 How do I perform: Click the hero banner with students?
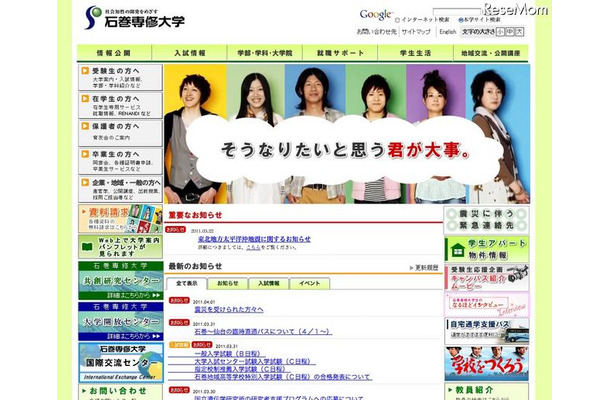(347, 134)
